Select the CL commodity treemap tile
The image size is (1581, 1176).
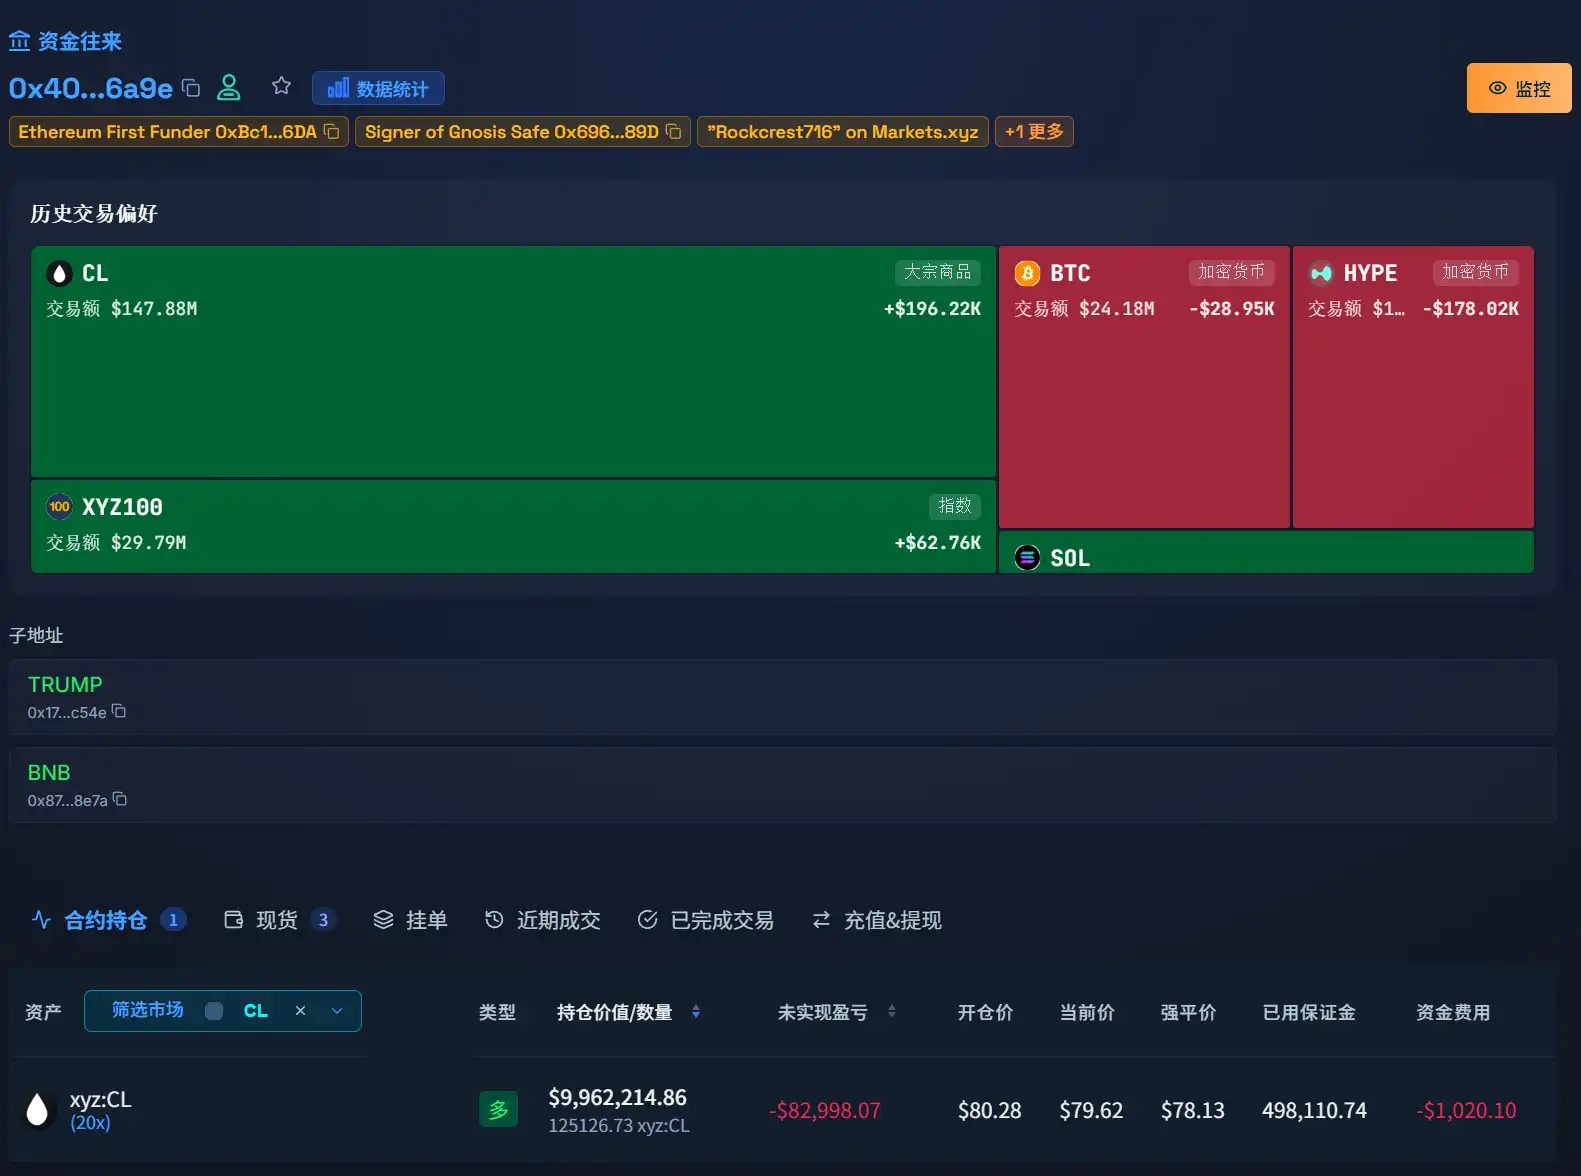513,361
